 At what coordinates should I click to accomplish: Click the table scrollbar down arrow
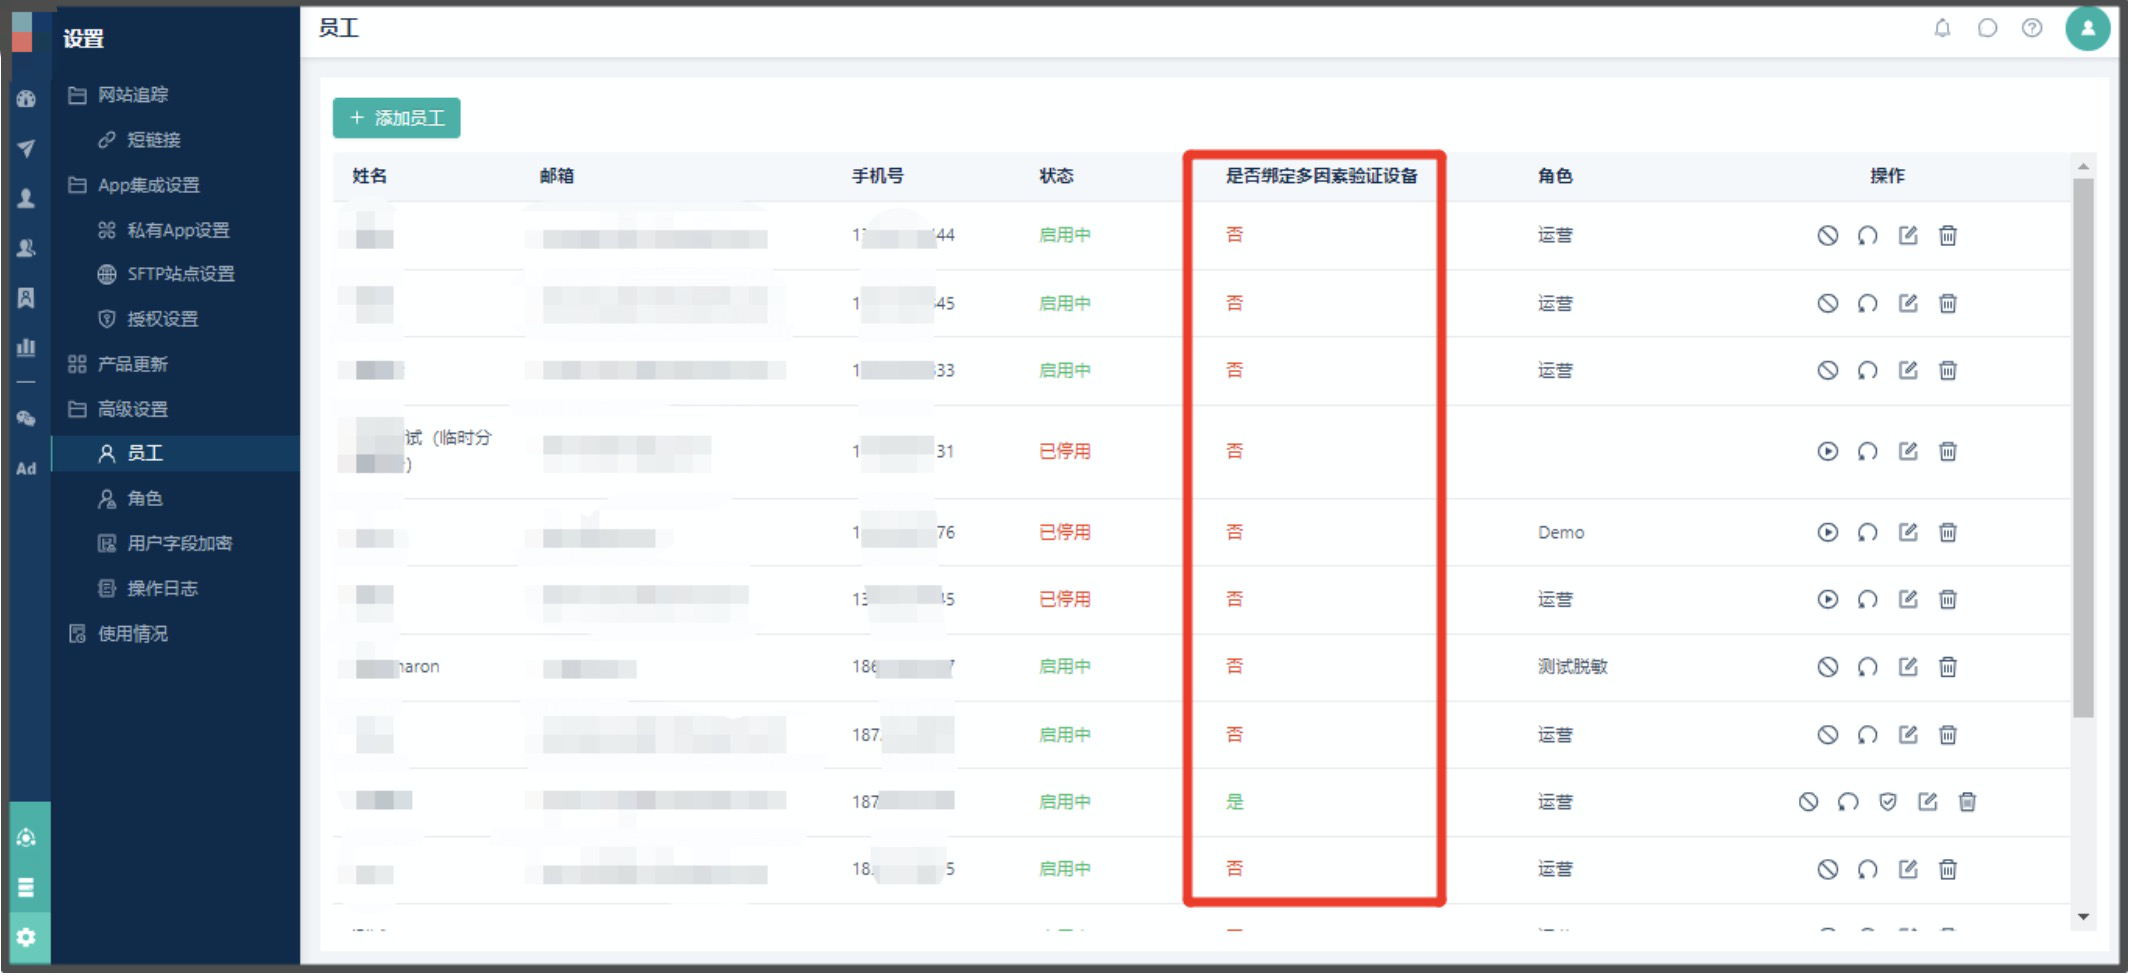[x=2083, y=917]
